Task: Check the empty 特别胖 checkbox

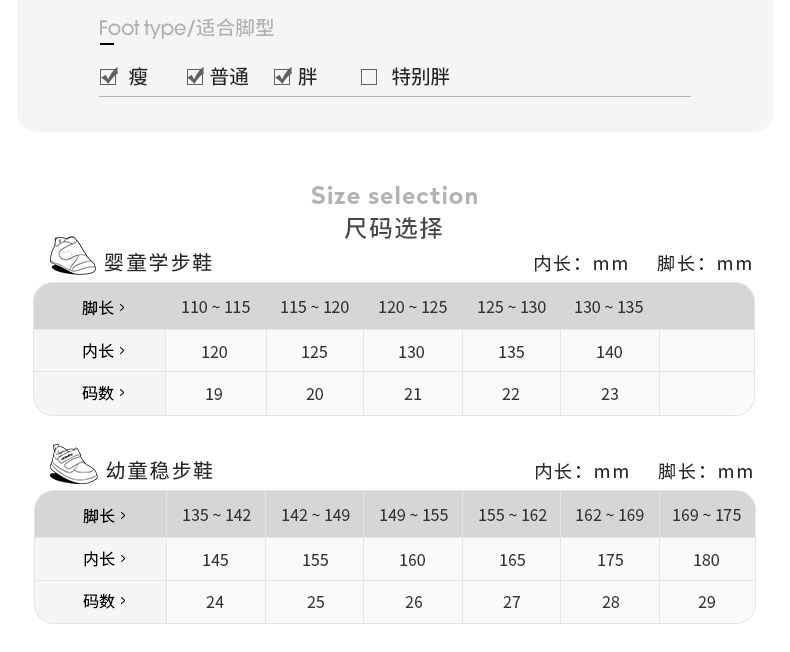Action: click(x=369, y=77)
